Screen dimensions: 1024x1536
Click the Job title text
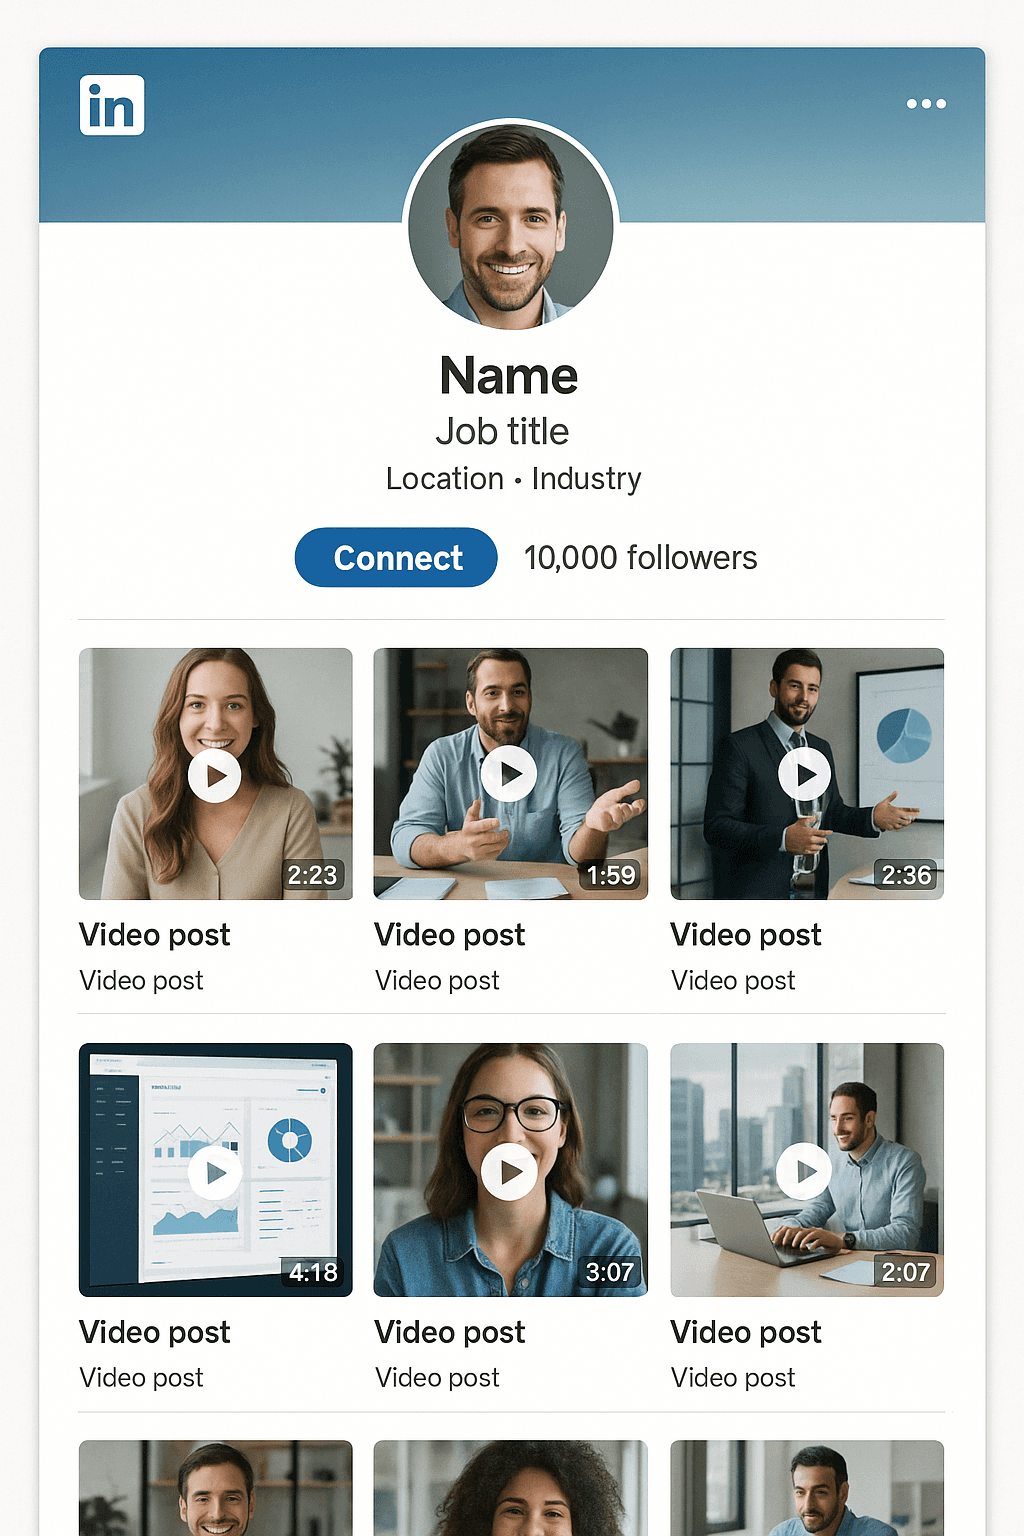point(503,432)
